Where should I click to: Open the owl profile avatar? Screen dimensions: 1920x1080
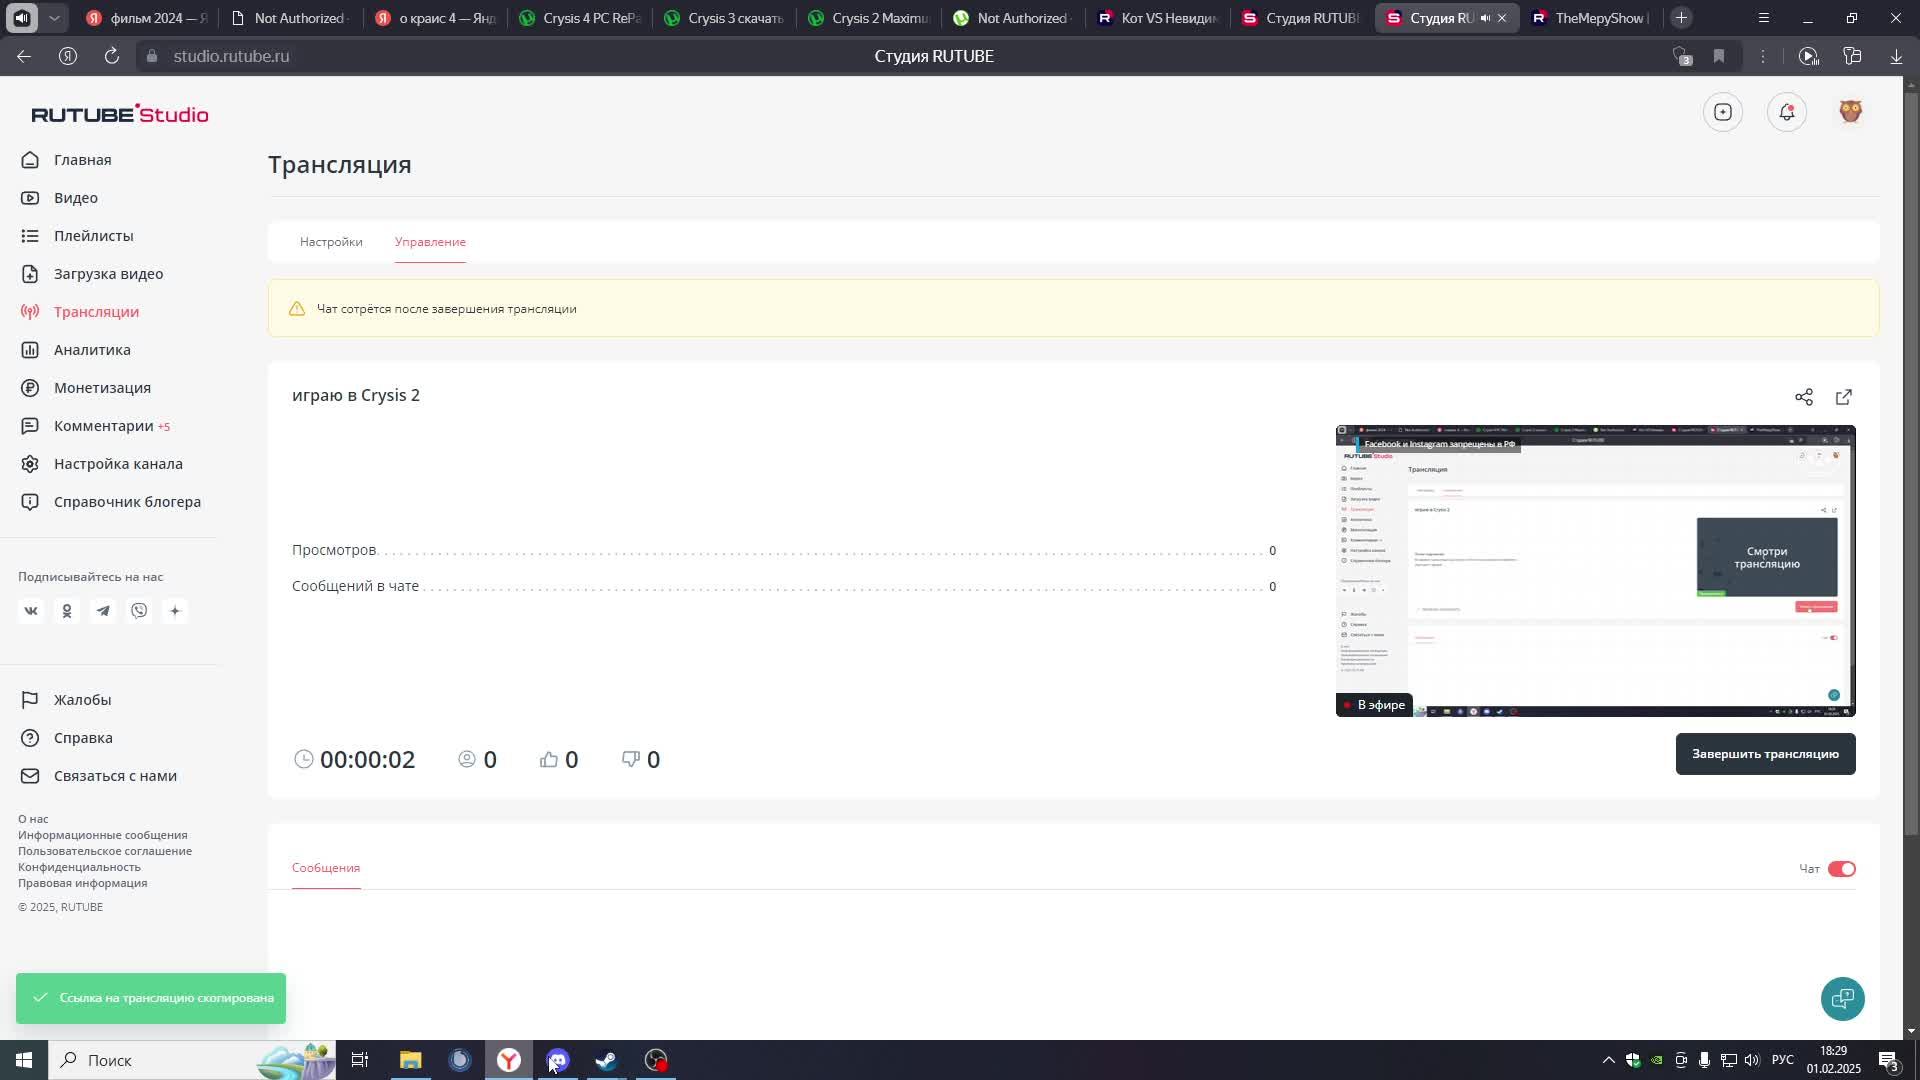tap(1851, 112)
